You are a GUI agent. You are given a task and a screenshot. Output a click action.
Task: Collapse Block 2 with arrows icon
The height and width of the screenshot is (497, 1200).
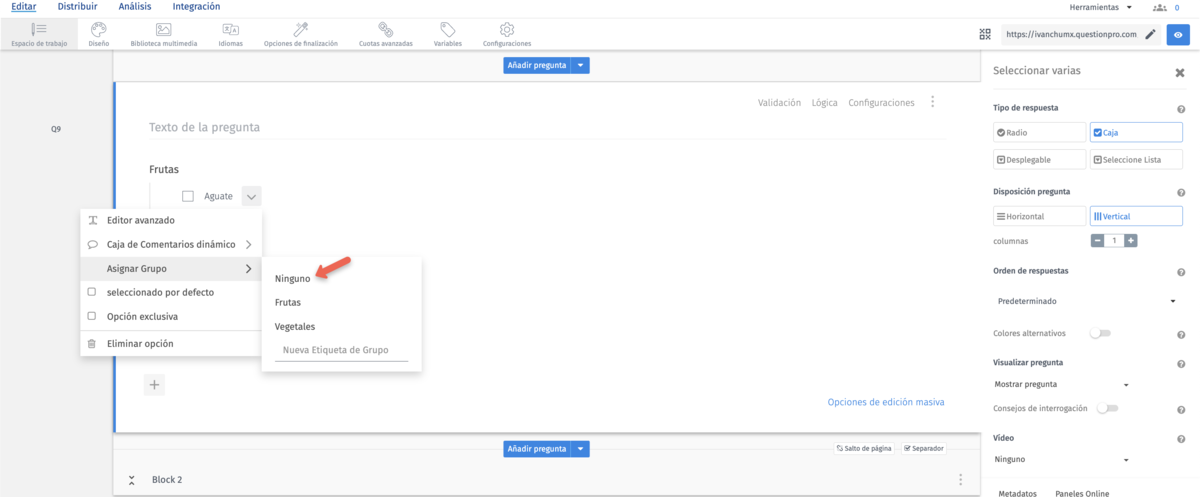point(131,480)
